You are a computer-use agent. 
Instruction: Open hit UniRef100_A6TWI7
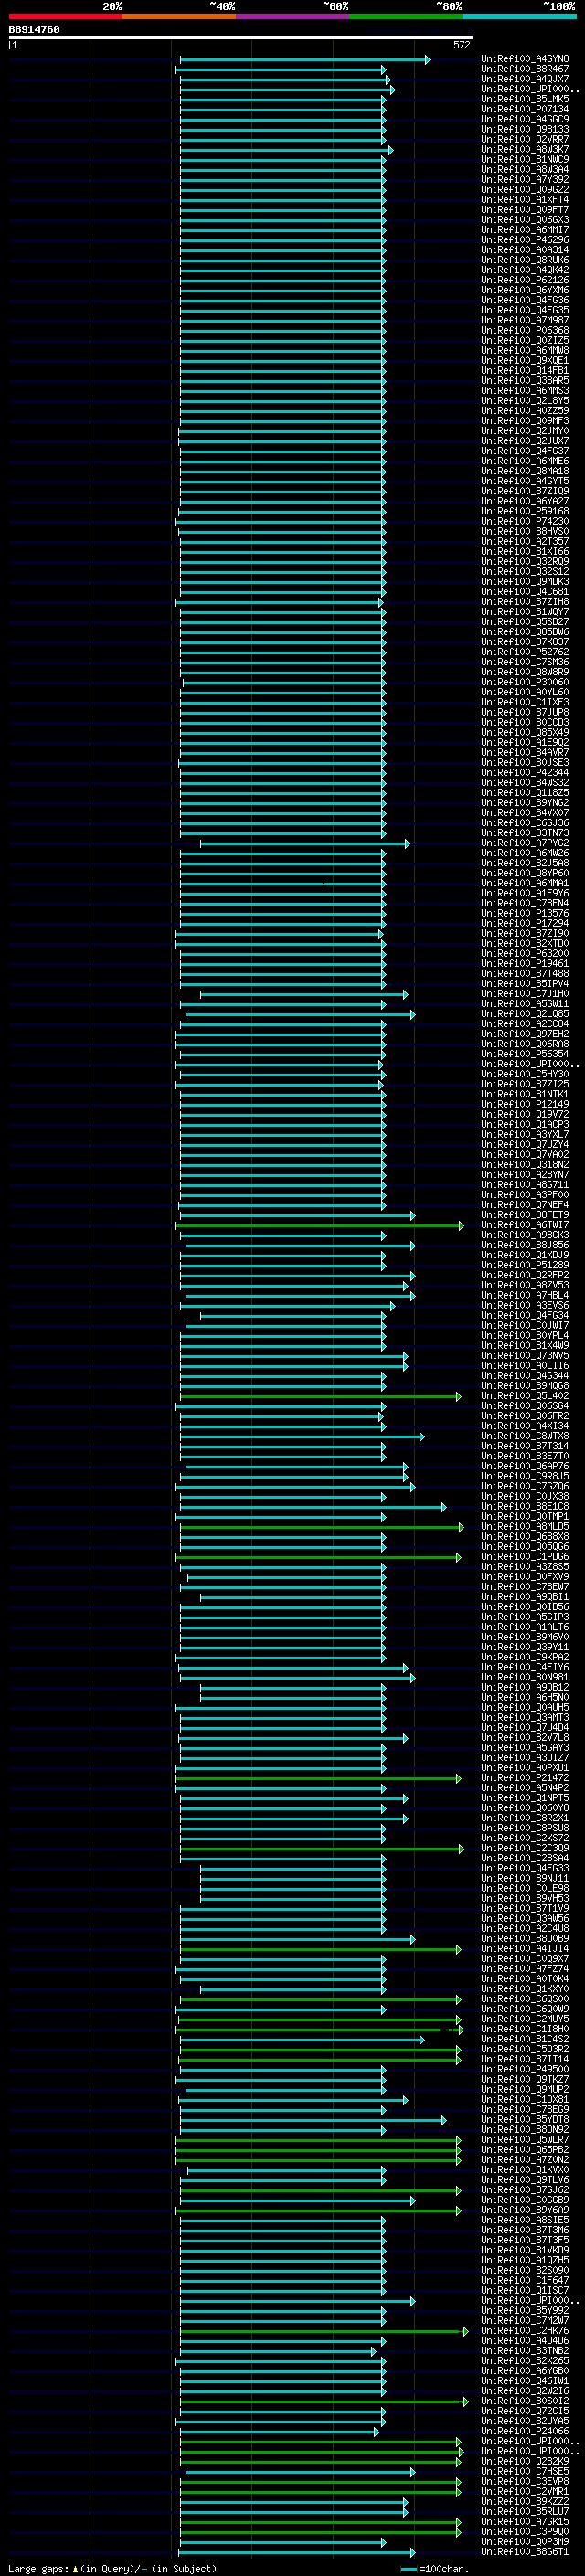(x=525, y=1225)
